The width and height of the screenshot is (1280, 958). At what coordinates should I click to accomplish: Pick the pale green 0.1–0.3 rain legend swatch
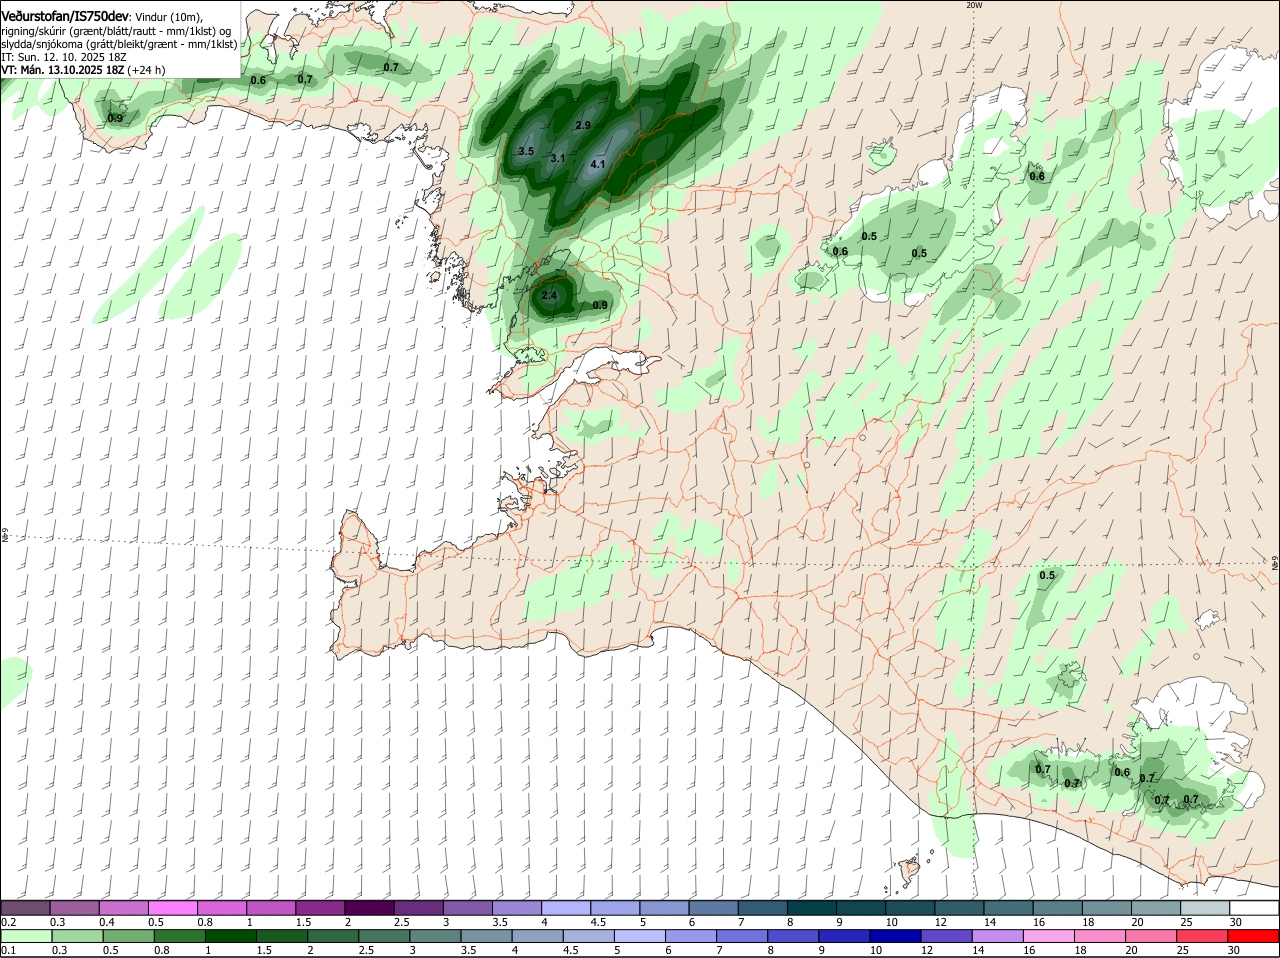point(26,936)
